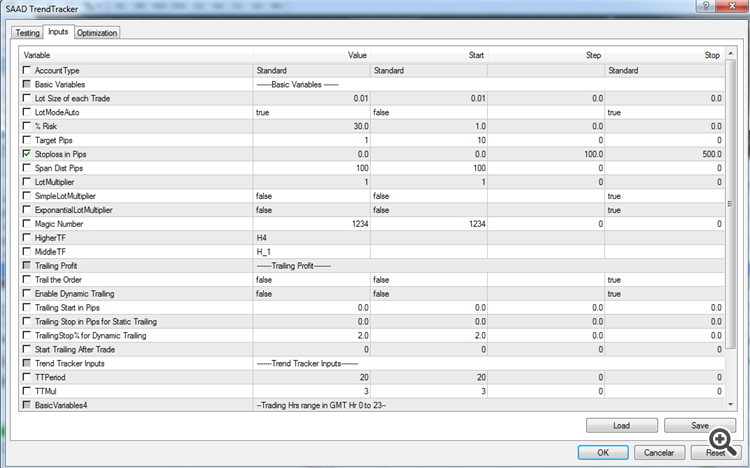750x468 pixels.
Task: Open MiddleTF value H_1
Action: pos(312,252)
